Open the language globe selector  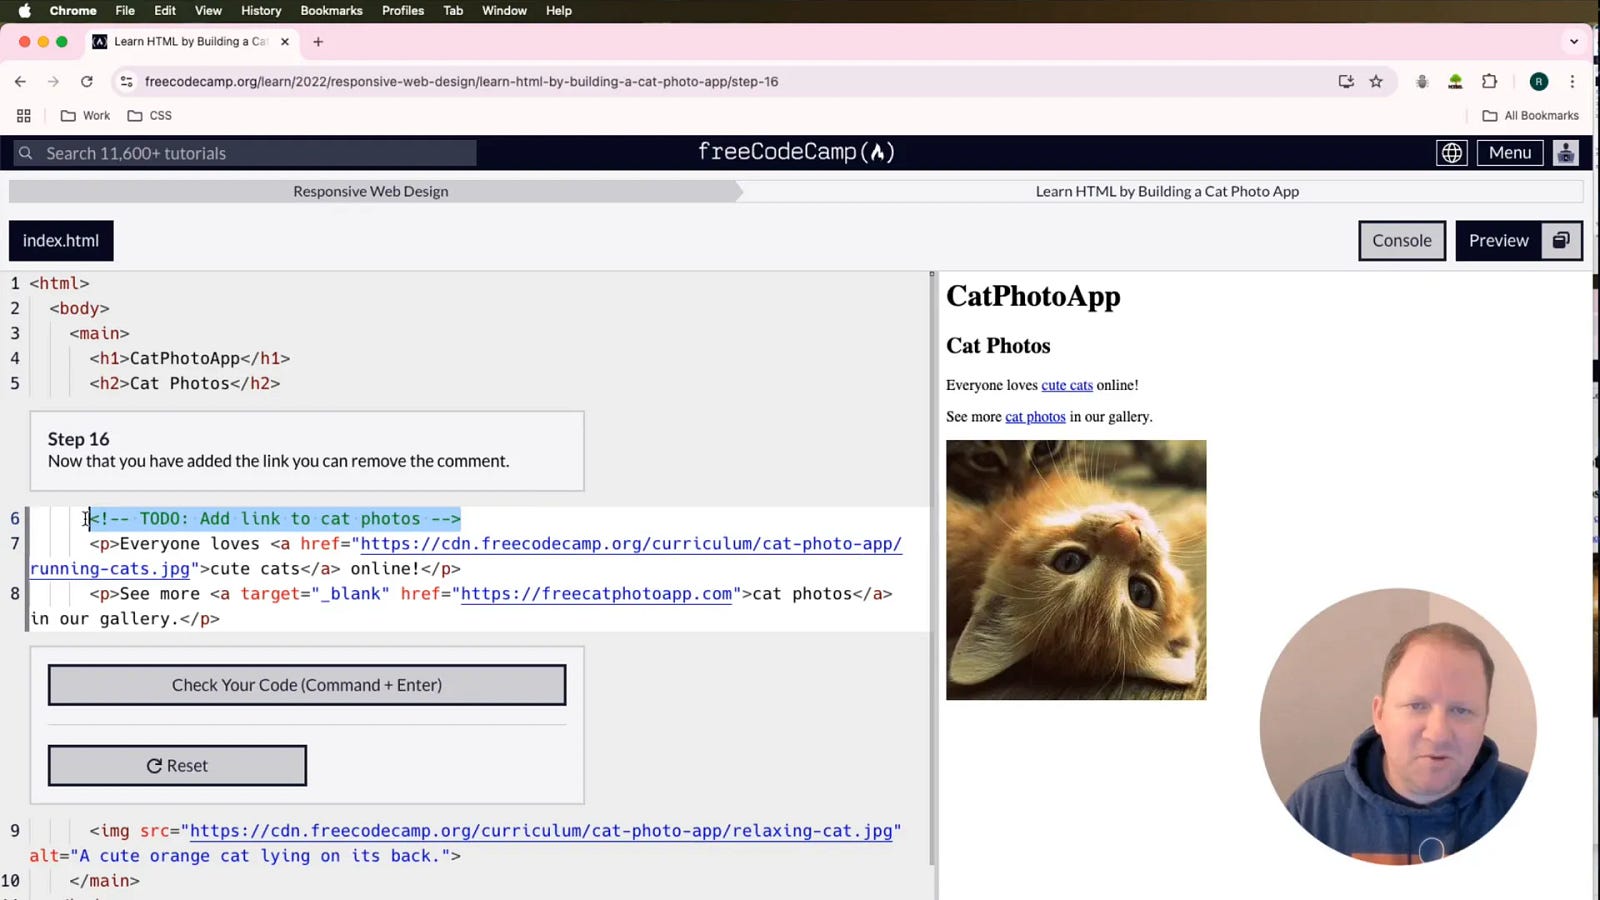click(x=1451, y=153)
